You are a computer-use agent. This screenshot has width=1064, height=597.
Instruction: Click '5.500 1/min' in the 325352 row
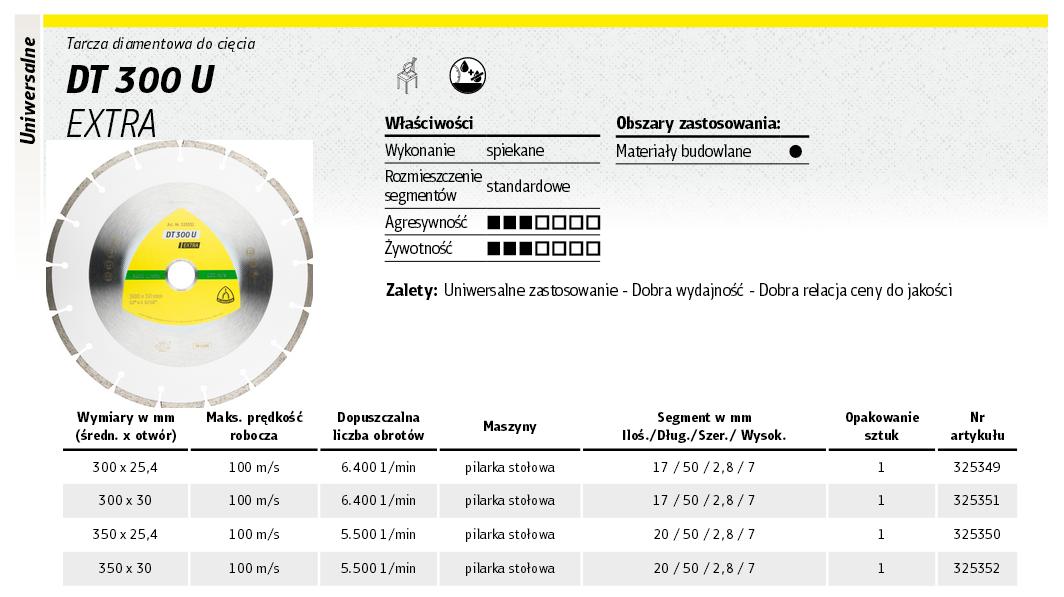379,569
